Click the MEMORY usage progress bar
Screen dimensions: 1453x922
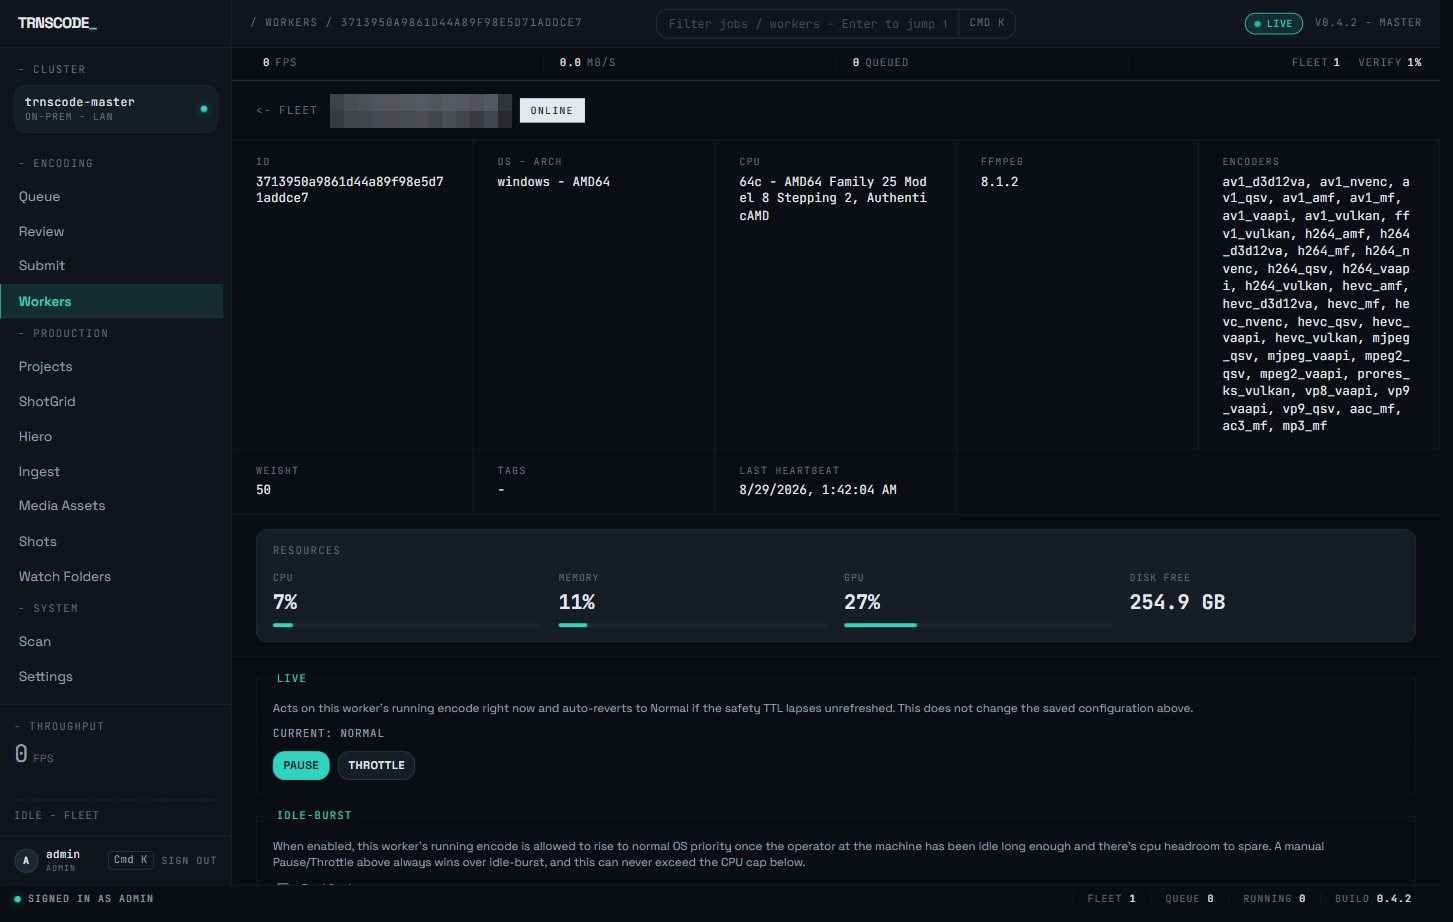click(693, 625)
